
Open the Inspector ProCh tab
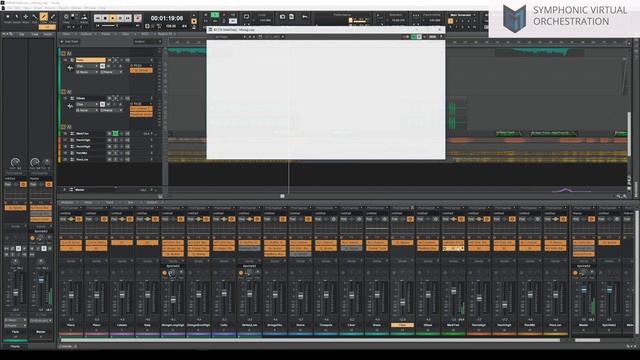point(48,34)
